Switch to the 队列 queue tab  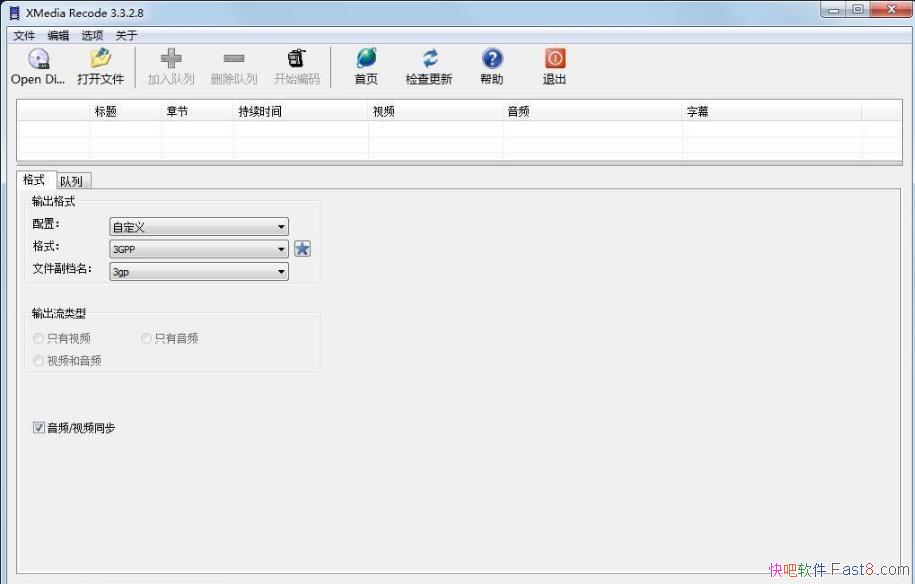coord(71,180)
